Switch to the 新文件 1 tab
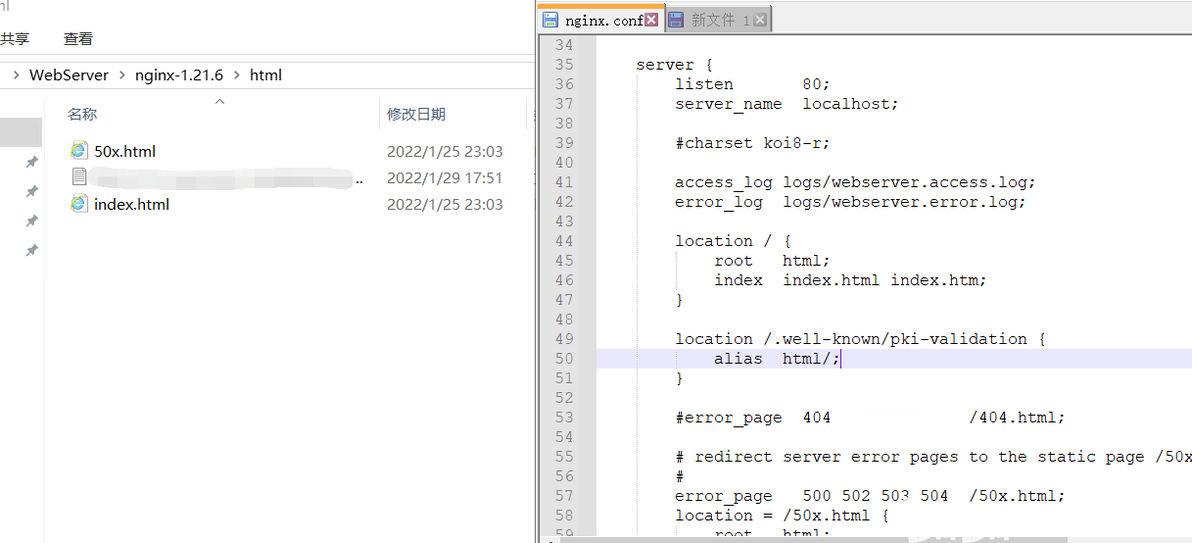This screenshot has height=543, width=1192. (x=720, y=21)
